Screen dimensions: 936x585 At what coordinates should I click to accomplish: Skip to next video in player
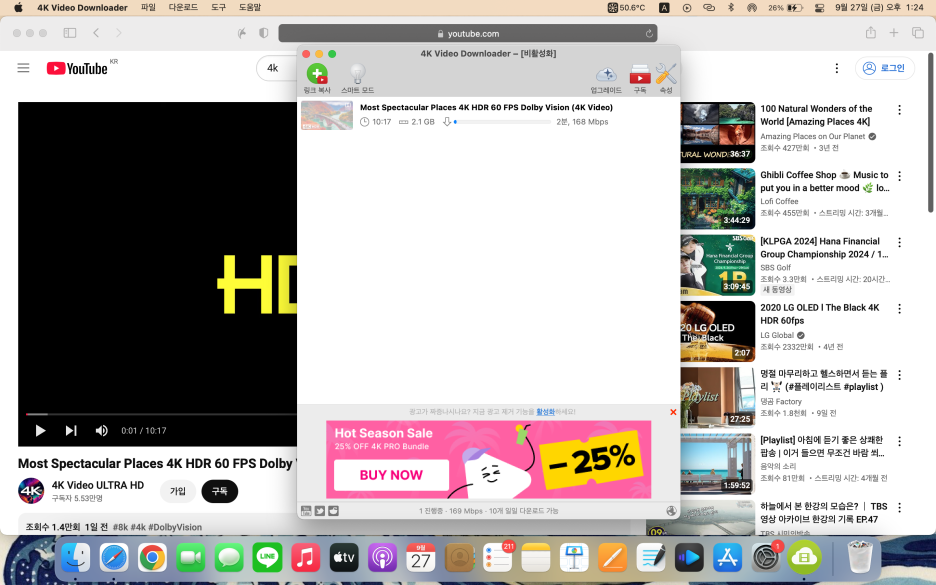click(71, 430)
